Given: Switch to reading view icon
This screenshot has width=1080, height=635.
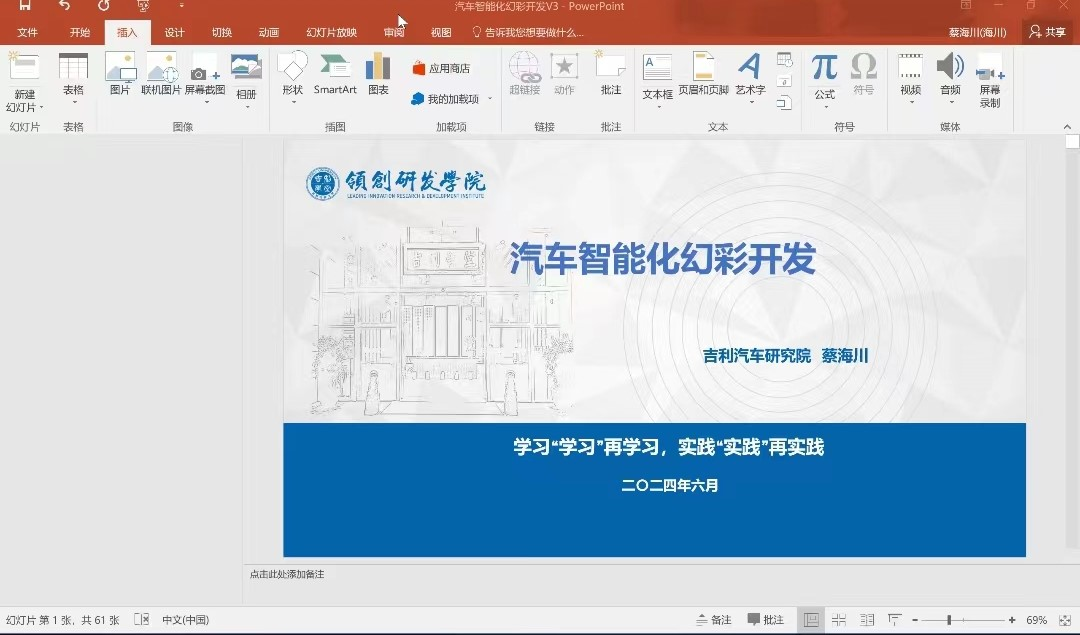Looking at the screenshot, I should 867,620.
